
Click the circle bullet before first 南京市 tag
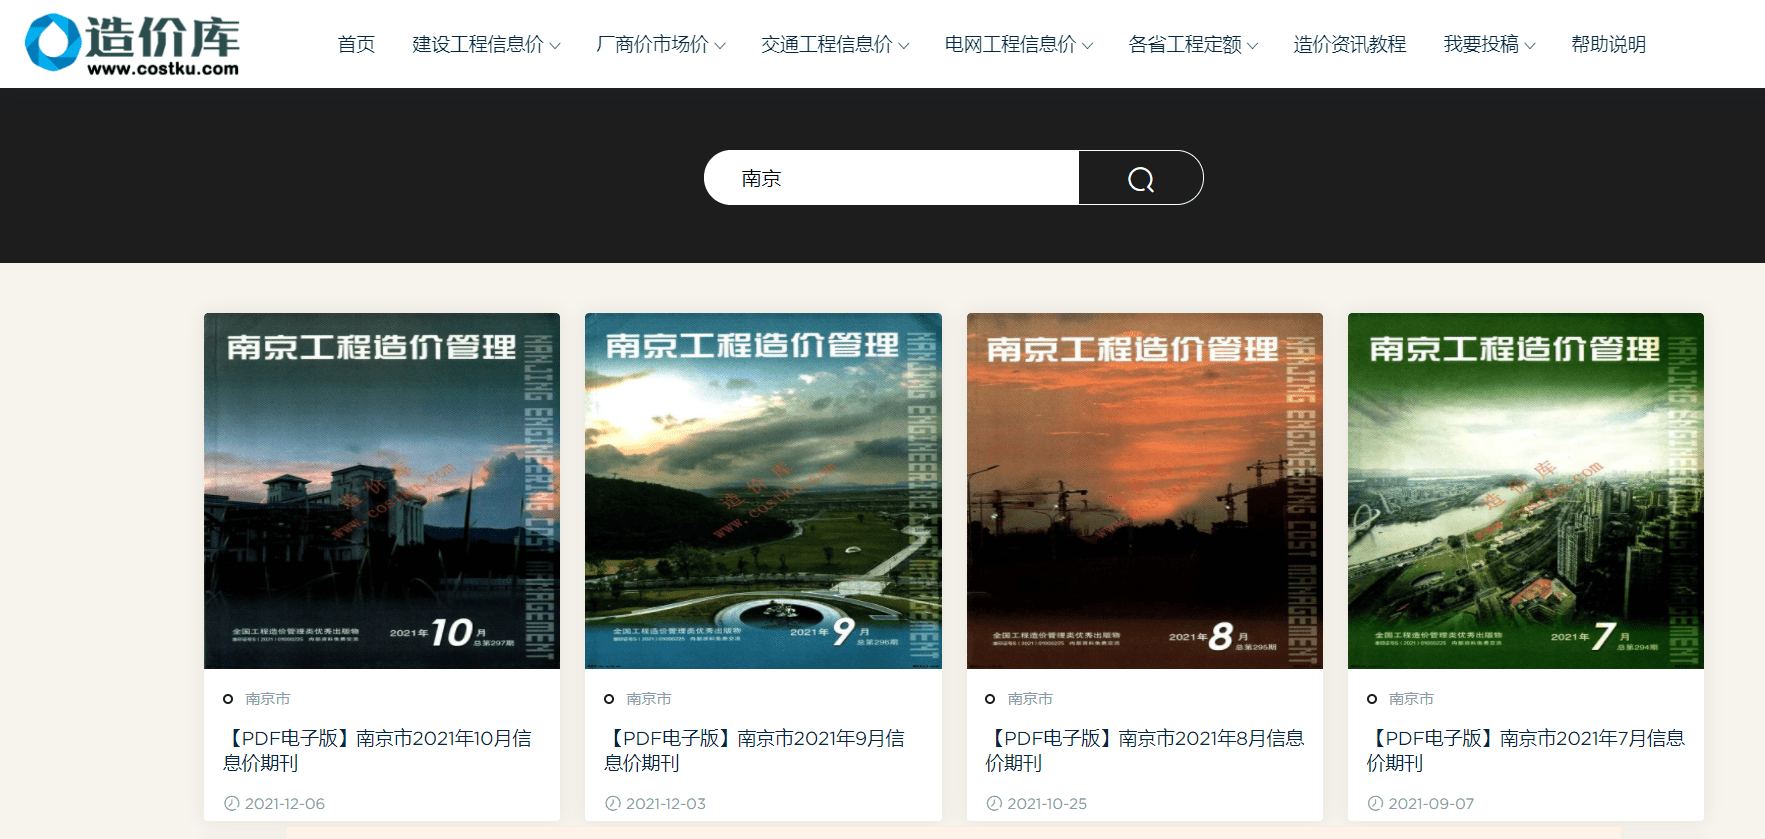point(228,699)
